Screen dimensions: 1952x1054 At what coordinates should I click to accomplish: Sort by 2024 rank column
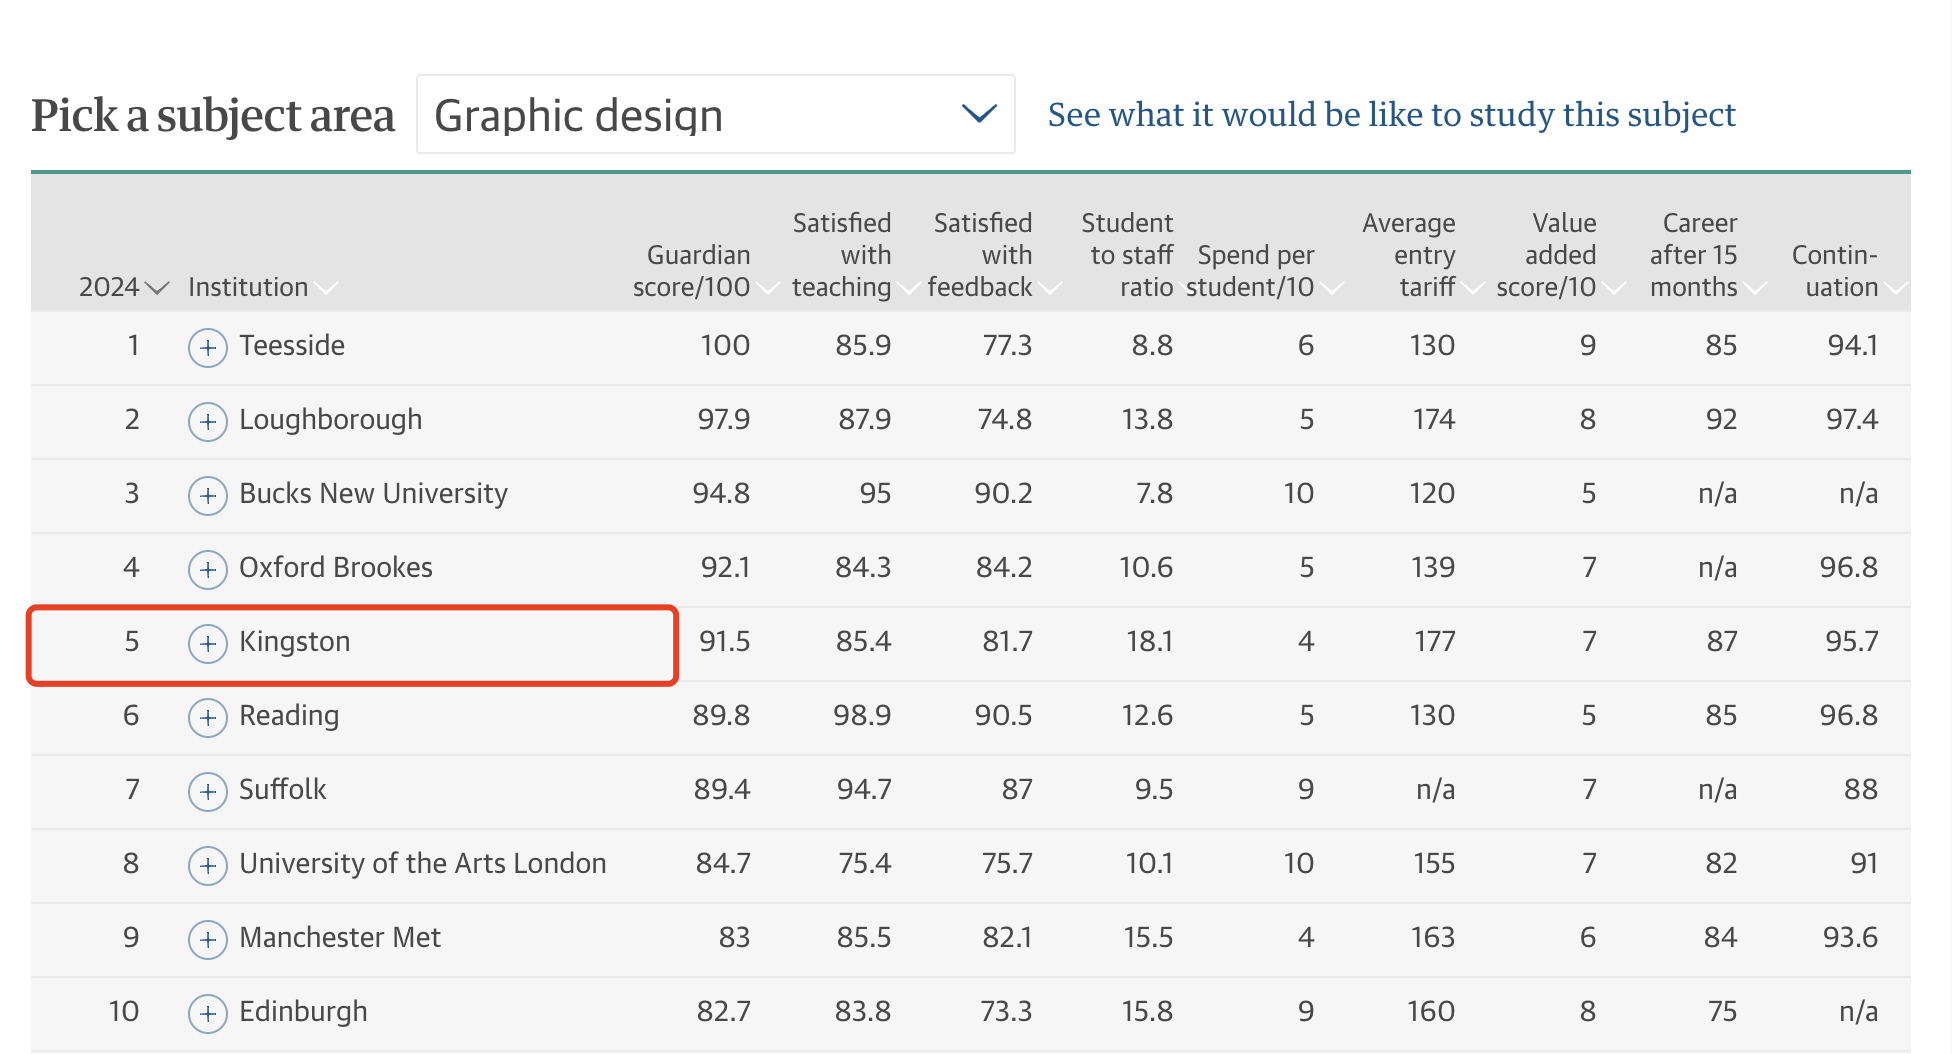coord(123,287)
